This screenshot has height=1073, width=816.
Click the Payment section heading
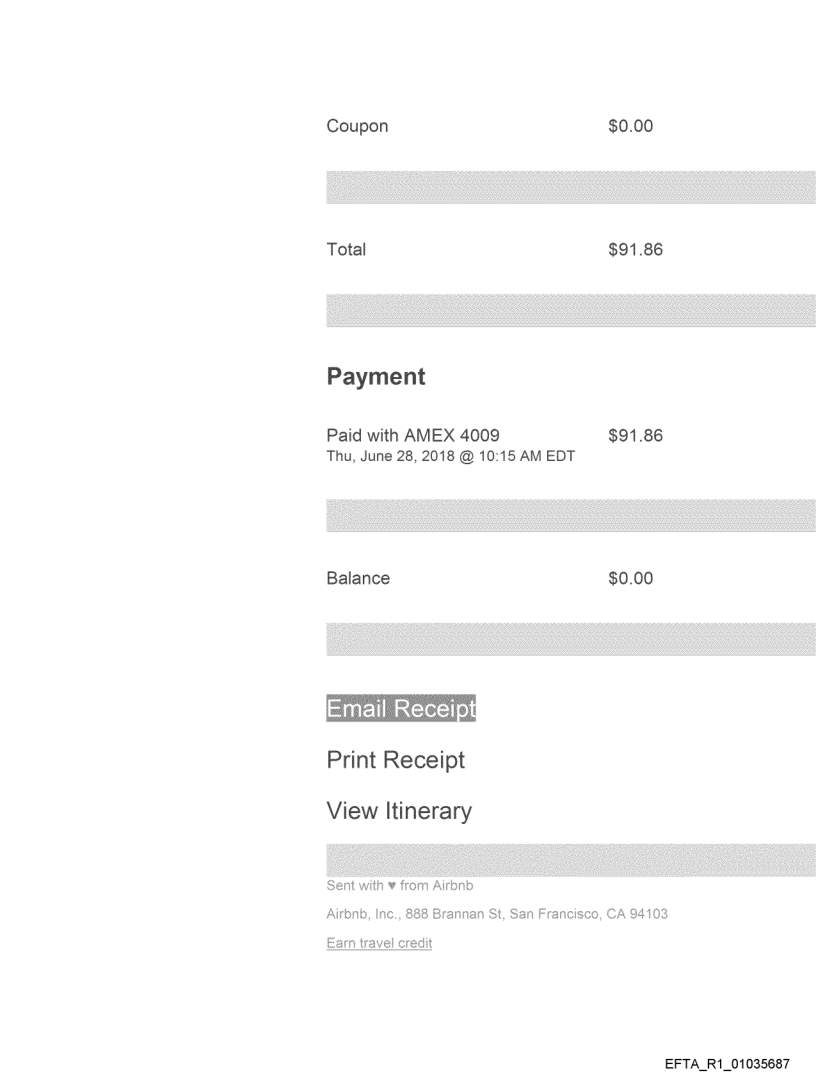coord(376,377)
